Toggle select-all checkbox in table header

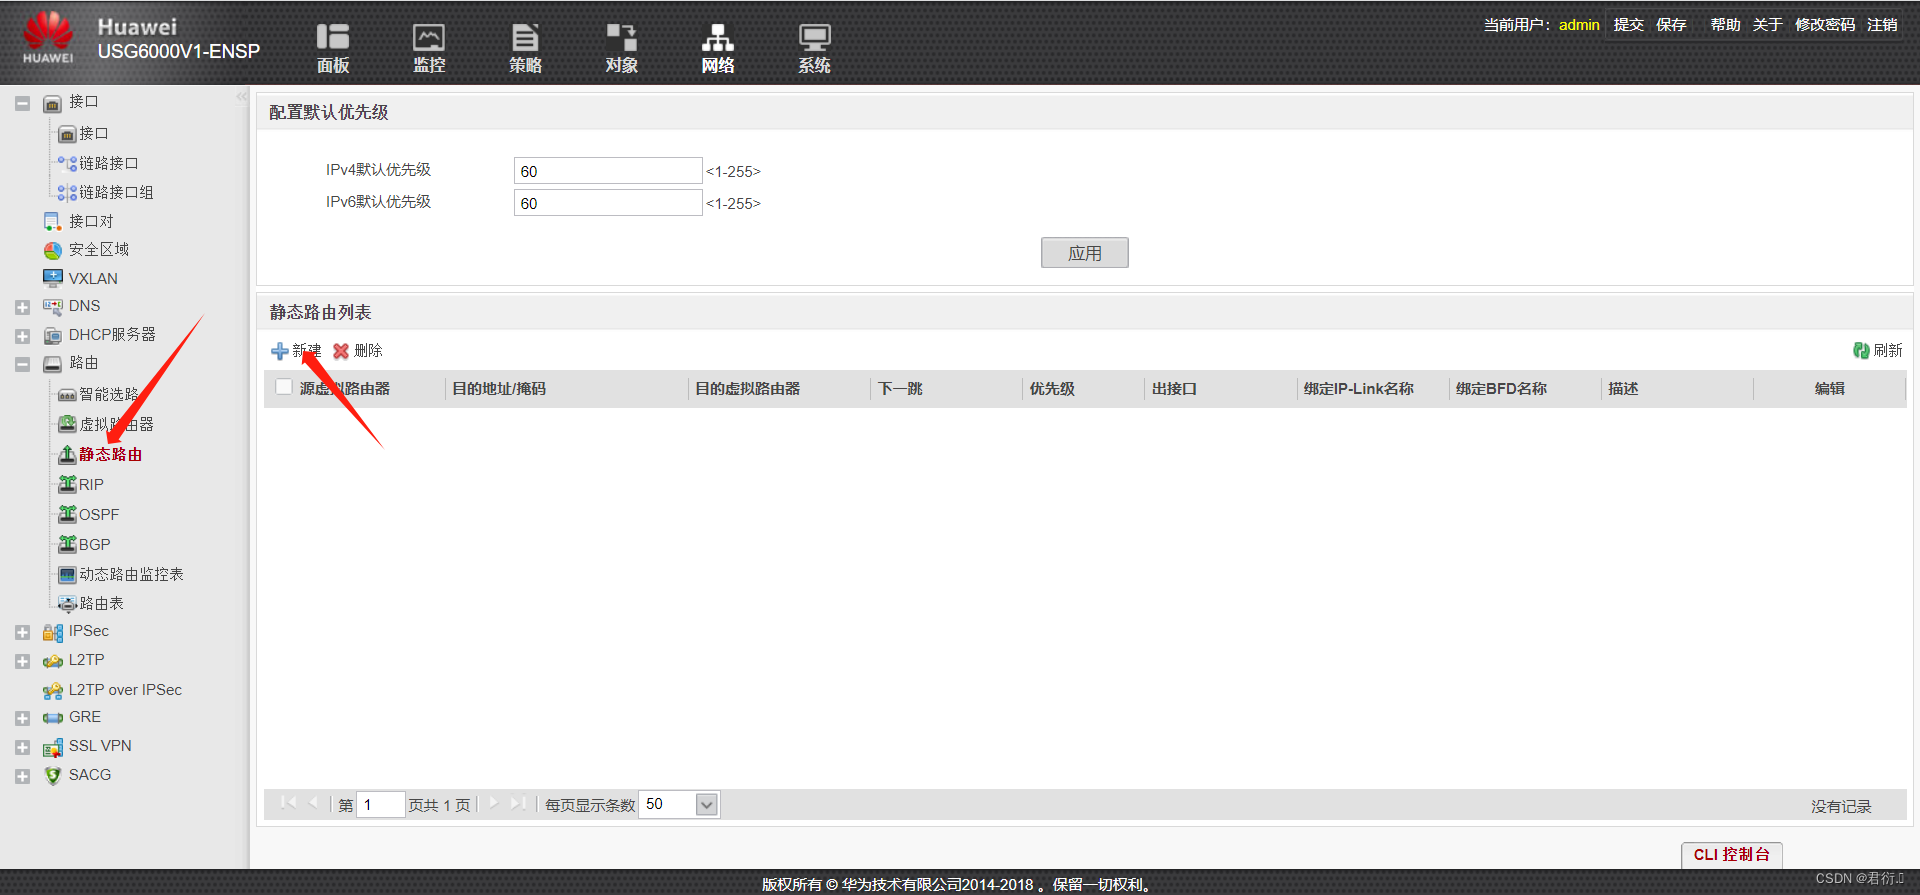(x=284, y=387)
